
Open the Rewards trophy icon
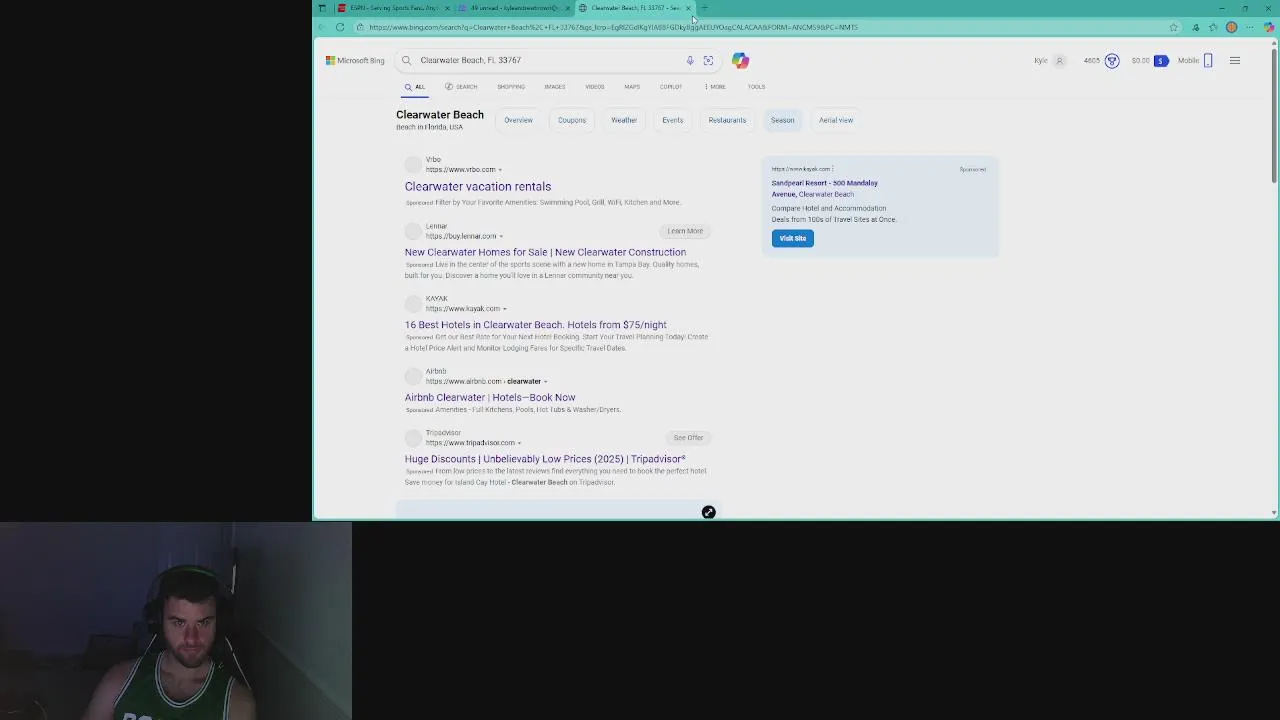[1111, 60]
